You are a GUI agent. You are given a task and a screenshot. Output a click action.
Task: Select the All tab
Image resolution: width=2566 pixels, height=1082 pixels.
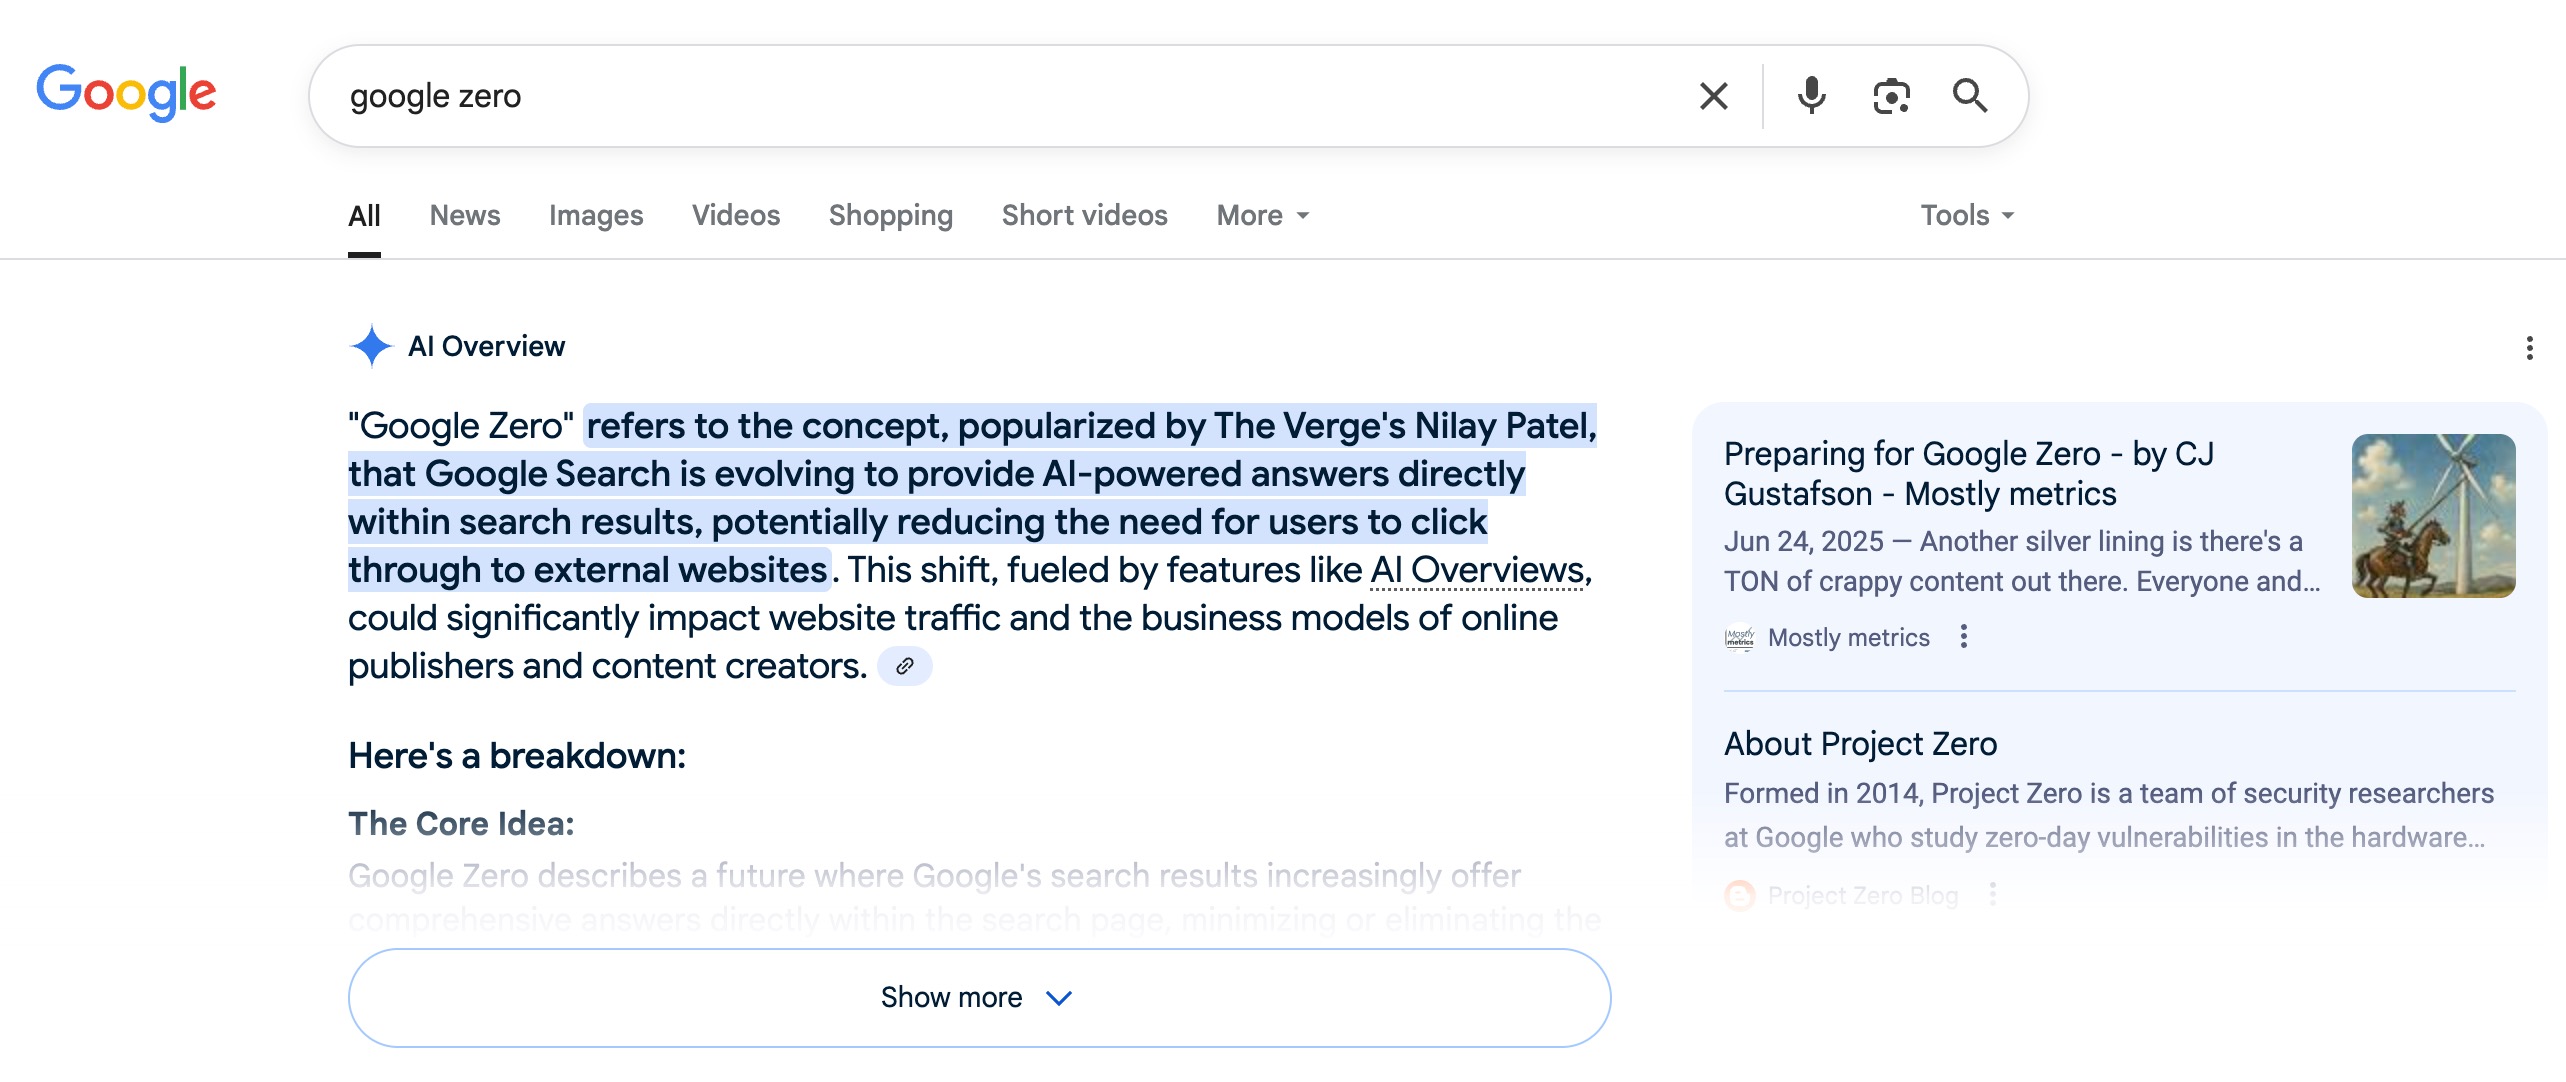click(364, 216)
